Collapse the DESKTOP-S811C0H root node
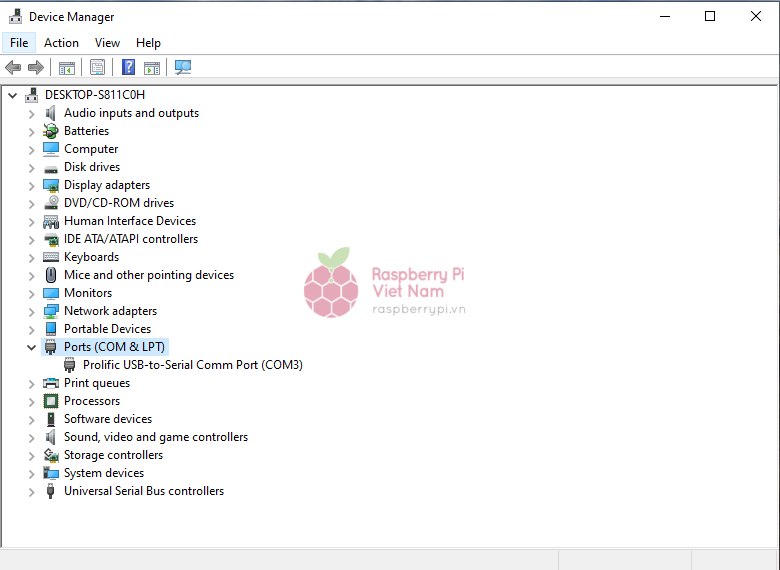This screenshot has width=780, height=570. (12, 95)
